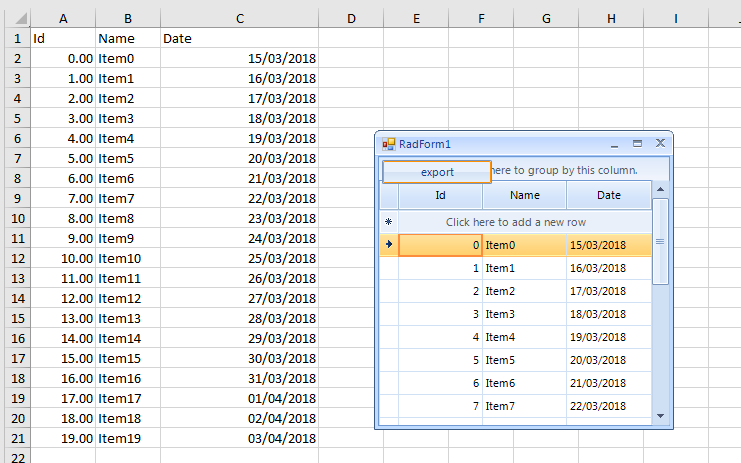Select spreadsheet column C header

tap(239, 18)
